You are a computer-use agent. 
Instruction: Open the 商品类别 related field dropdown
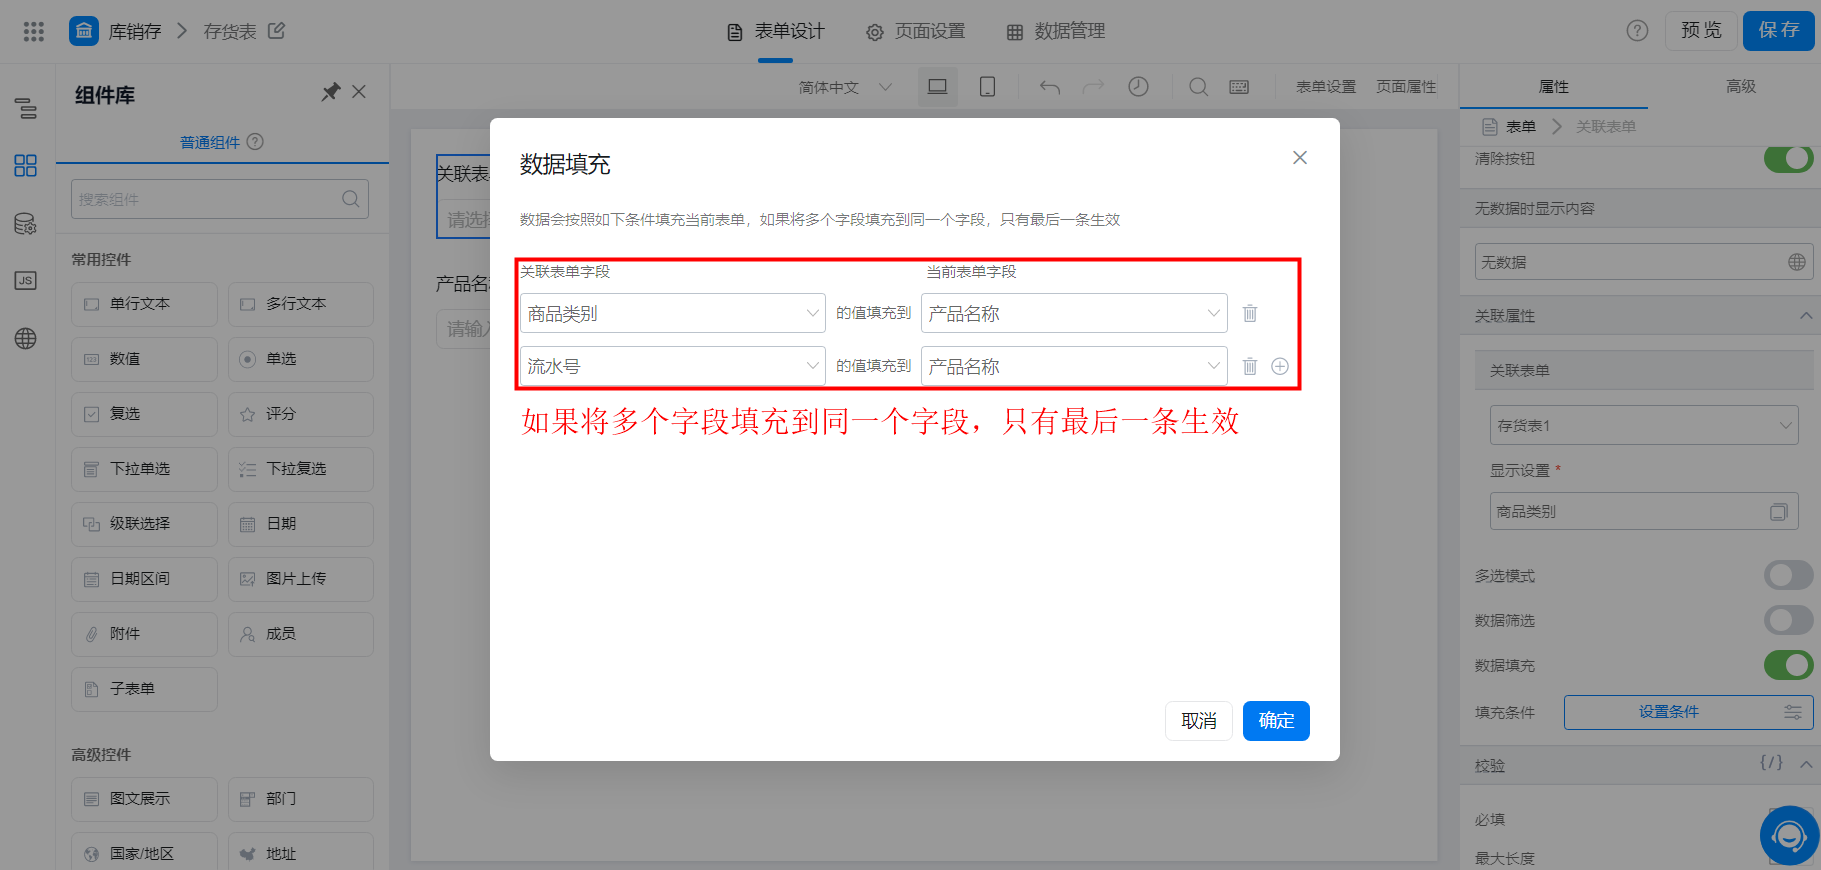(673, 313)
